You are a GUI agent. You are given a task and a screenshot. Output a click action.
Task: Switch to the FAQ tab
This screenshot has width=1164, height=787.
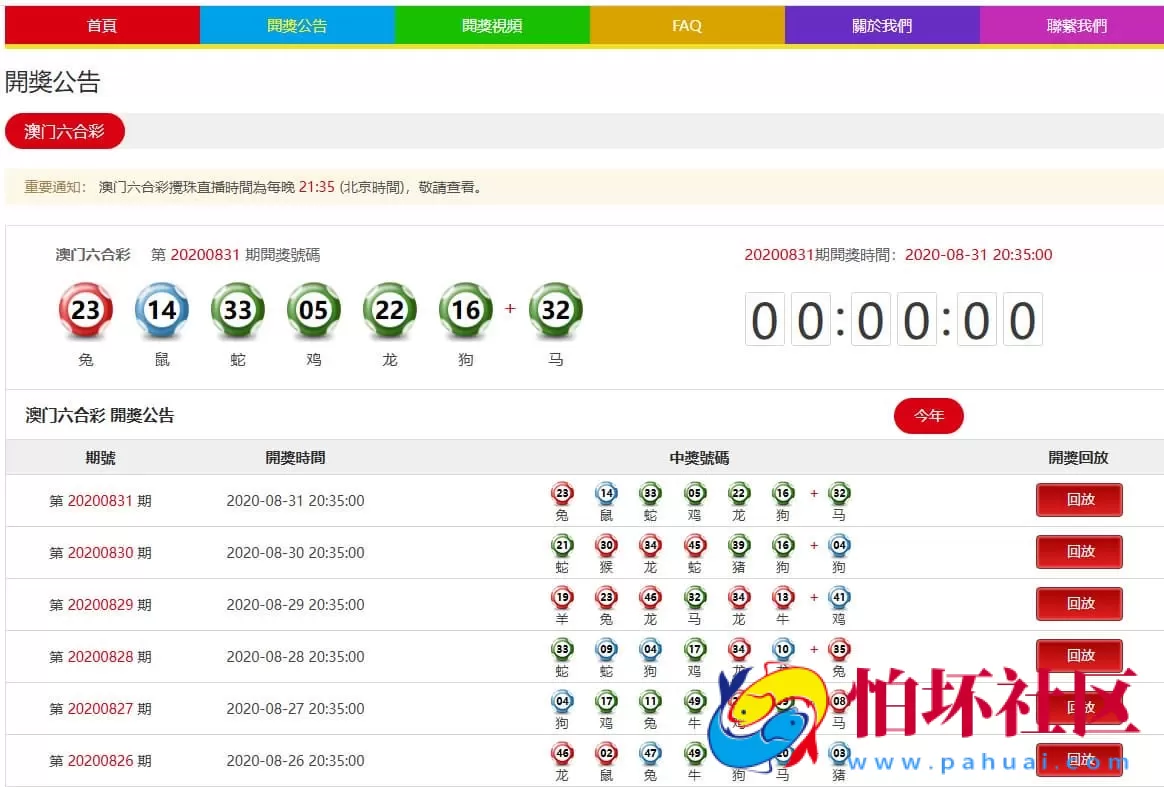(x=687, y=25)
